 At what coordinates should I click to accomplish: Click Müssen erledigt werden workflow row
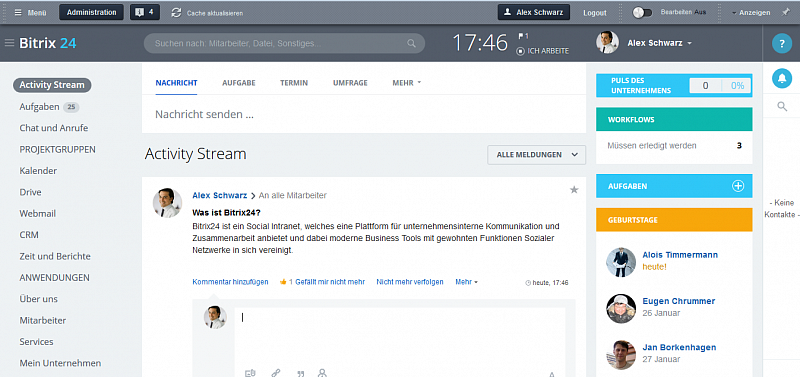click(674, 145)
